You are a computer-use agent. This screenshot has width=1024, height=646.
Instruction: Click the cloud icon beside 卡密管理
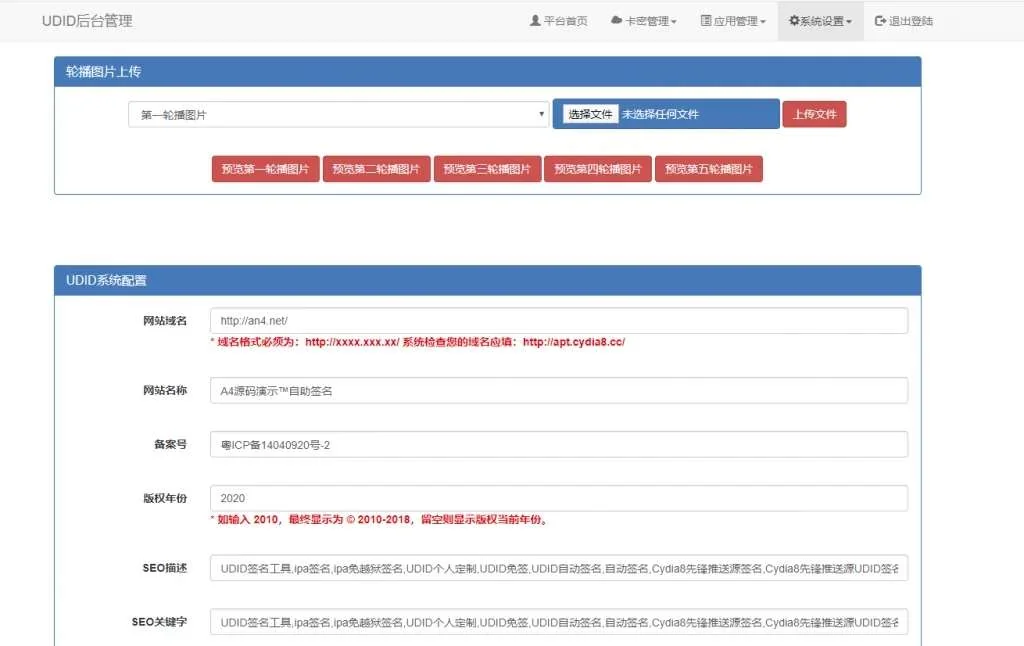coord(617,21)
